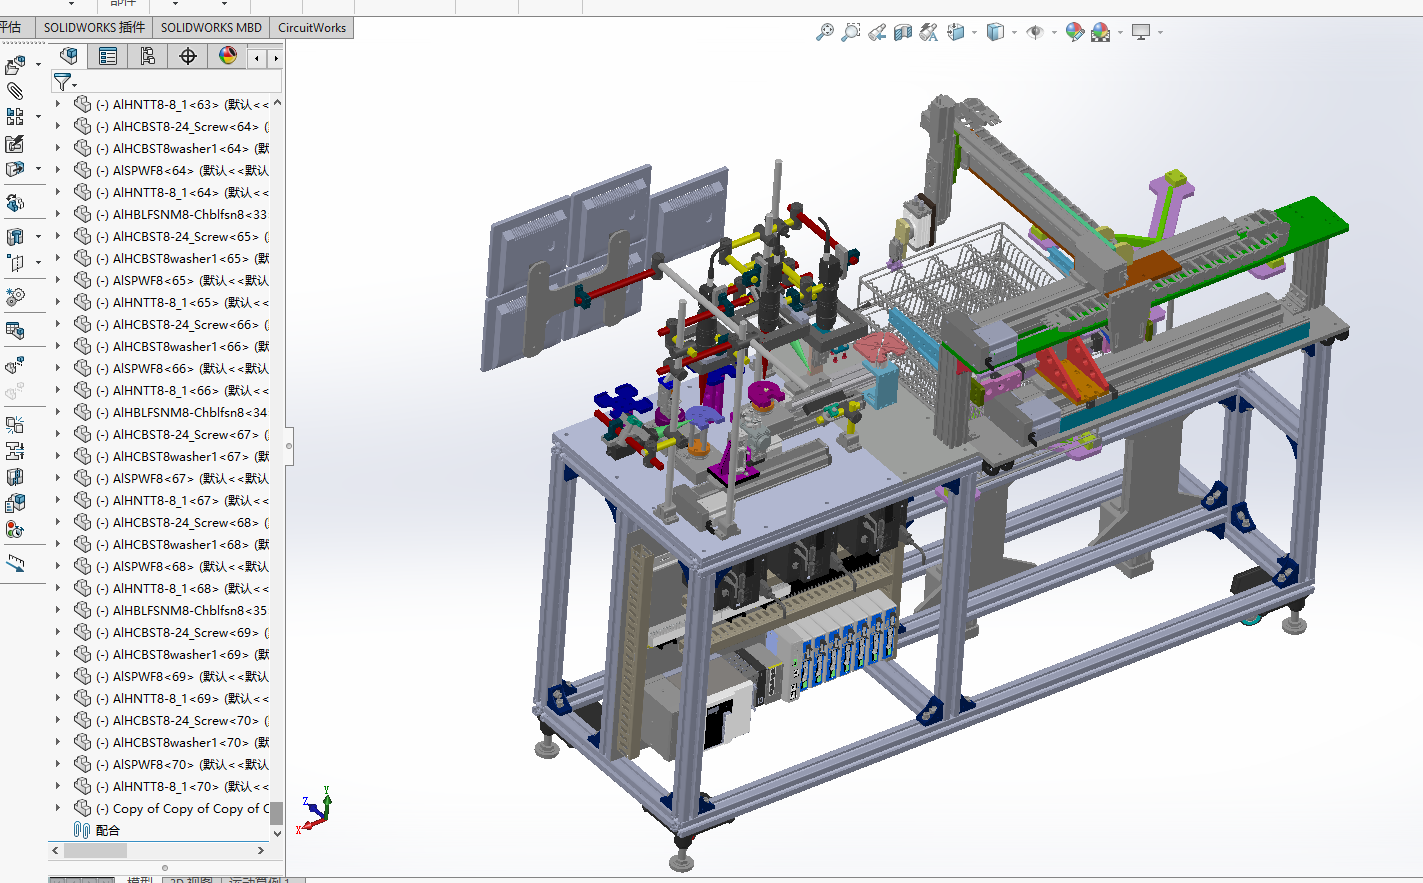
Task: Switch to the PropertyManager tab
Action: point(108,56)
